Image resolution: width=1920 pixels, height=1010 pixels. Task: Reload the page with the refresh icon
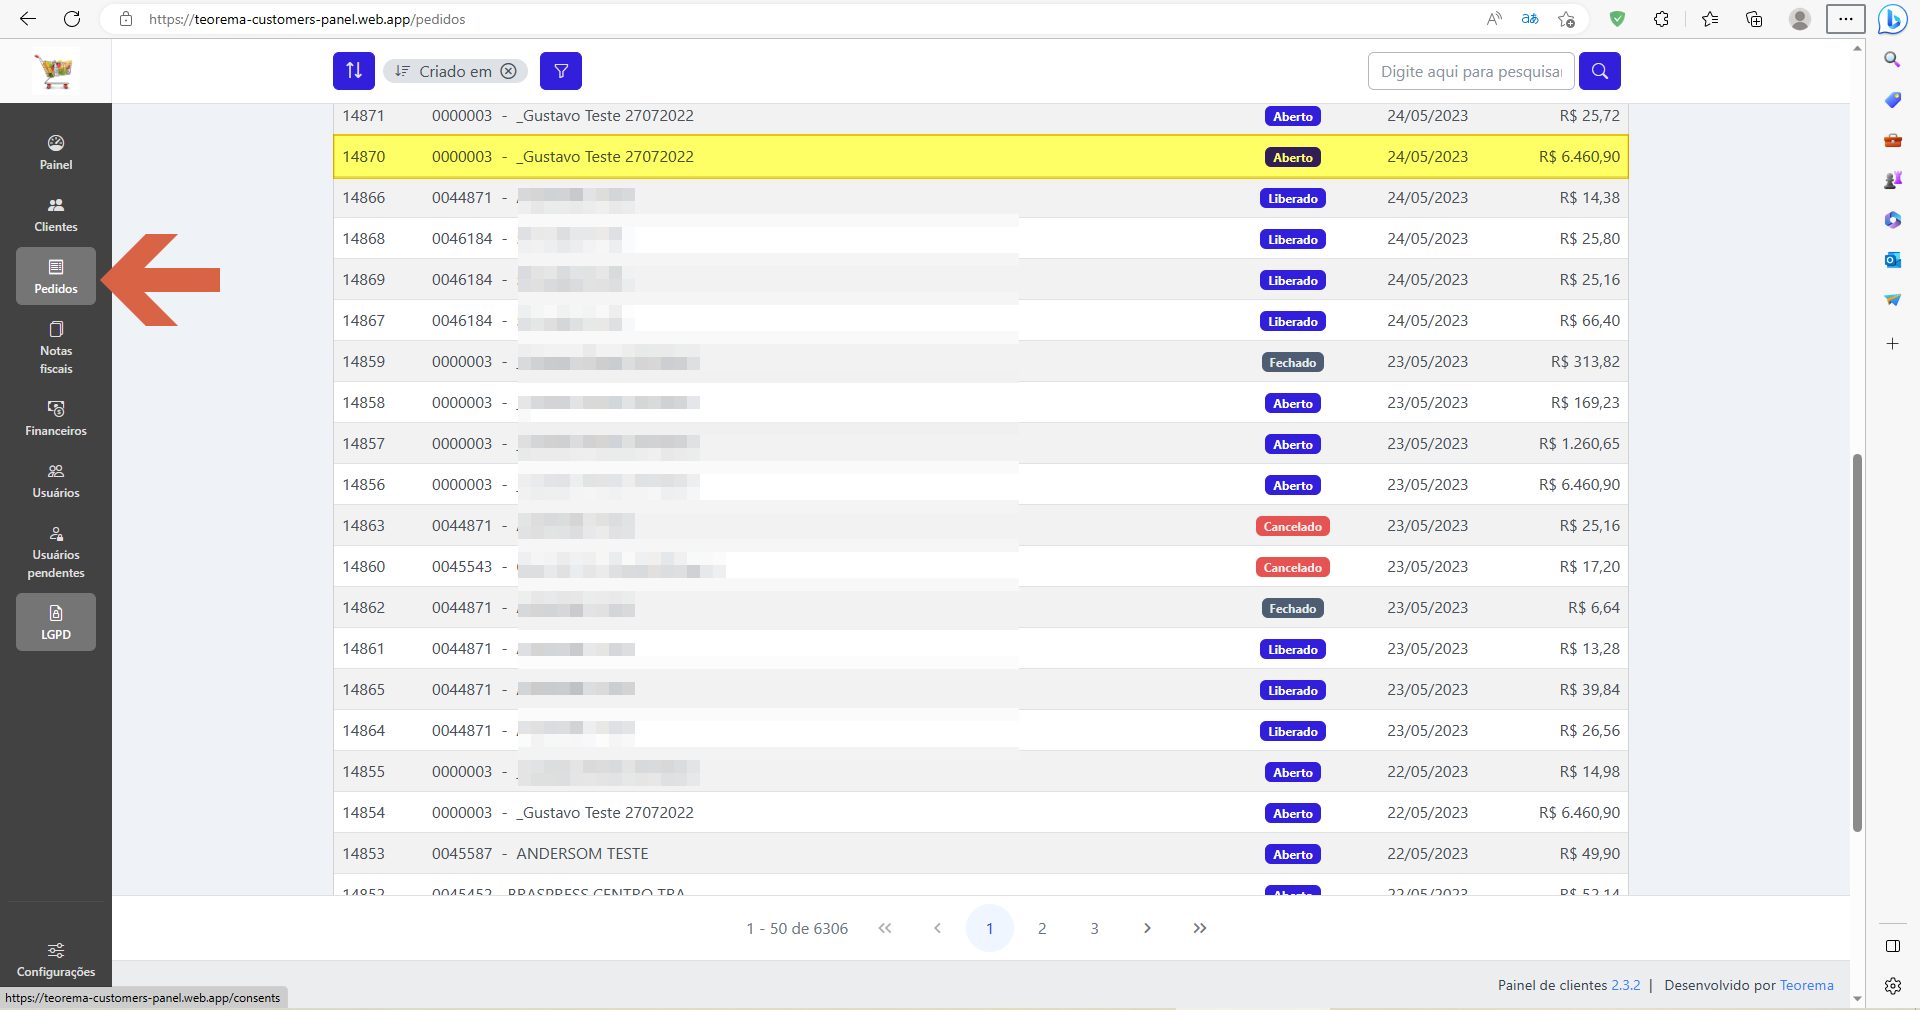tap(72, 19)
